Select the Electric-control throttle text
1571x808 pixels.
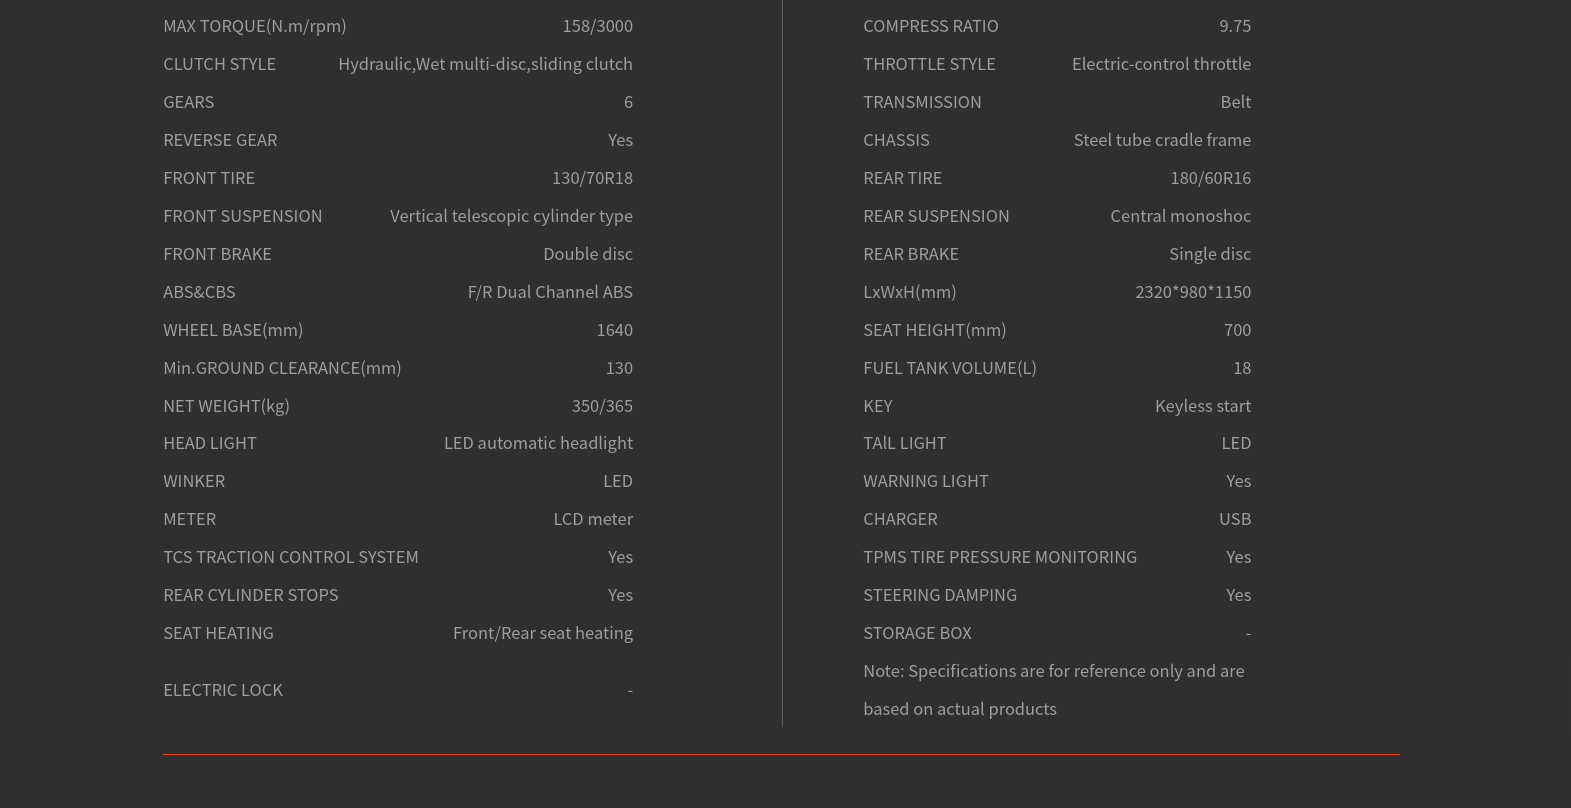(1161, 64)
